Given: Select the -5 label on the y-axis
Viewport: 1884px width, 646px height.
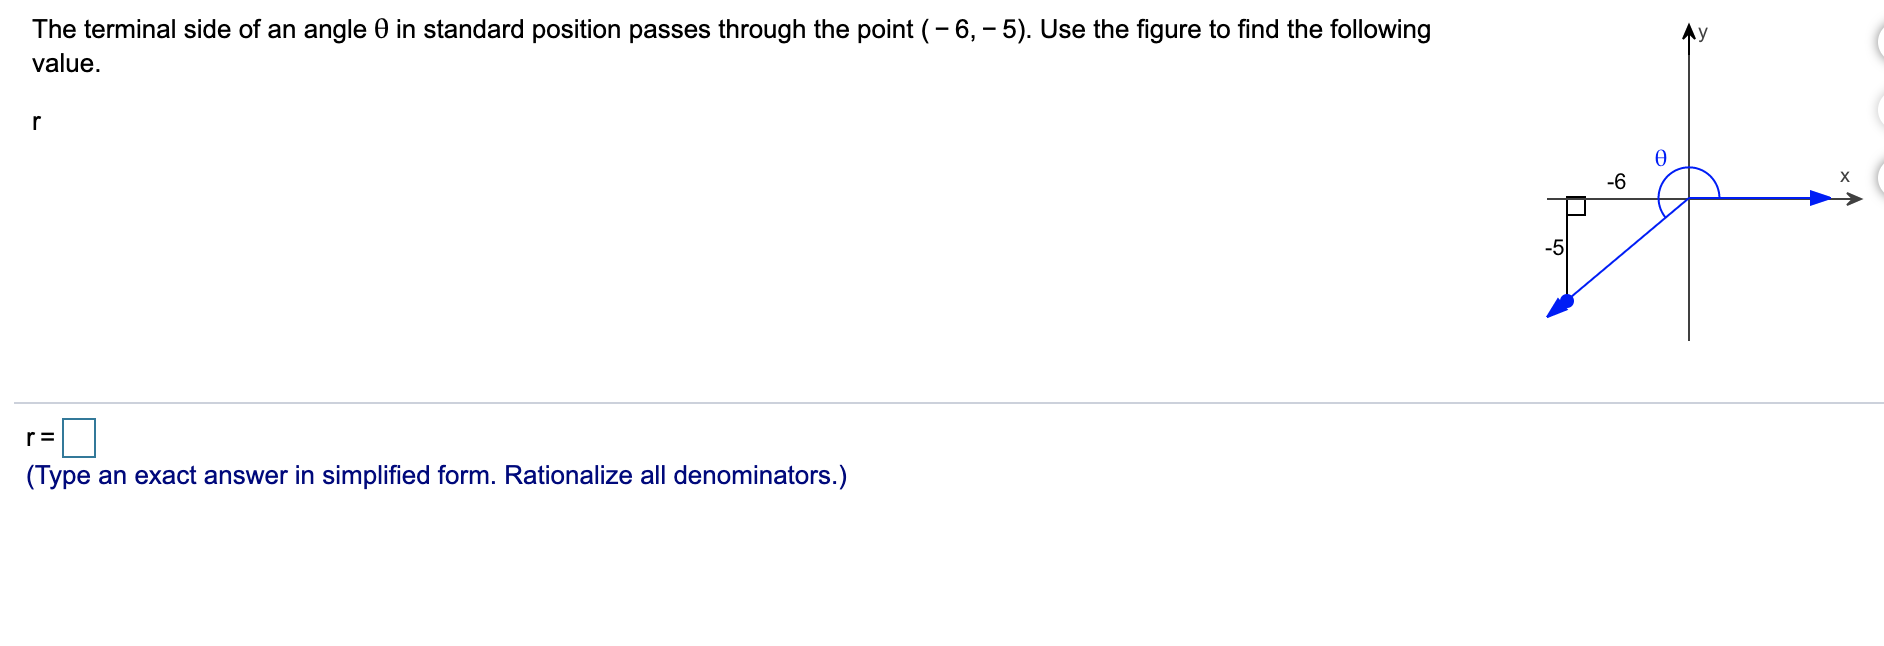Looking at the screenshot, I should 1553,247.
